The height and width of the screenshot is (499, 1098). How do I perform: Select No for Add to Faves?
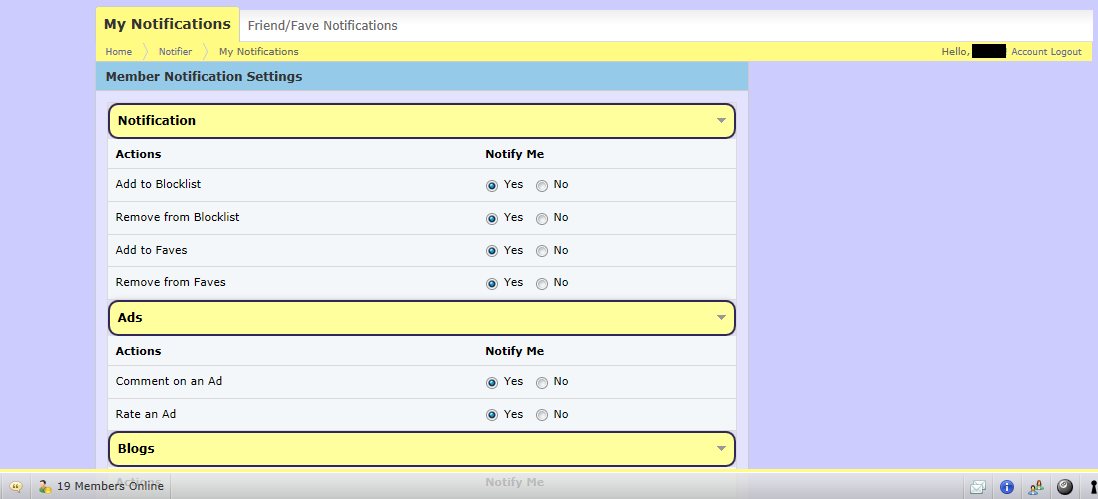(541, 251)
